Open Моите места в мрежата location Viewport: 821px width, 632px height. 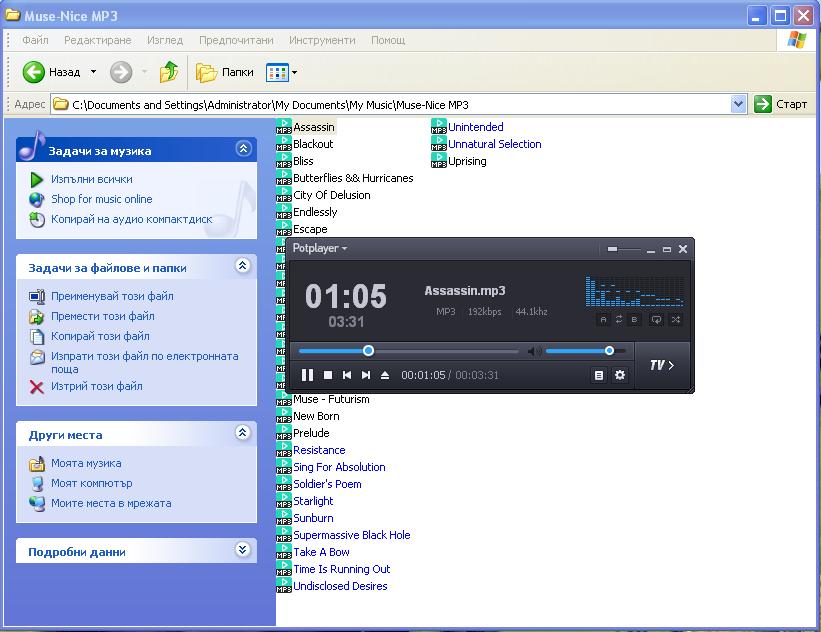pos(111,503)
